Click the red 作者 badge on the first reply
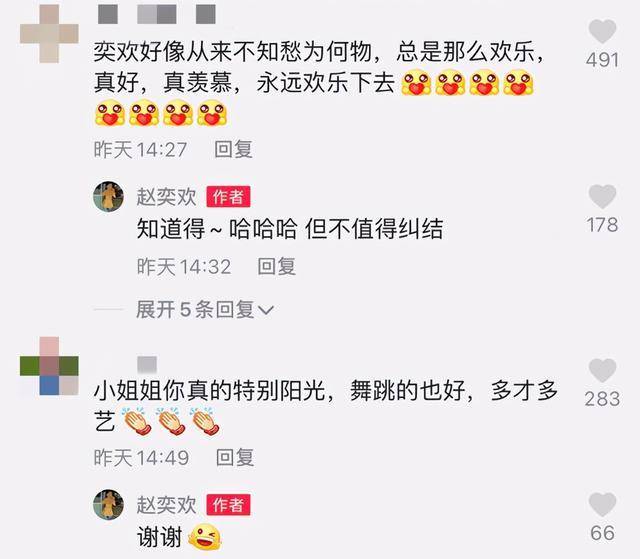This screenshot has width=640, height=559. point(228,197)
